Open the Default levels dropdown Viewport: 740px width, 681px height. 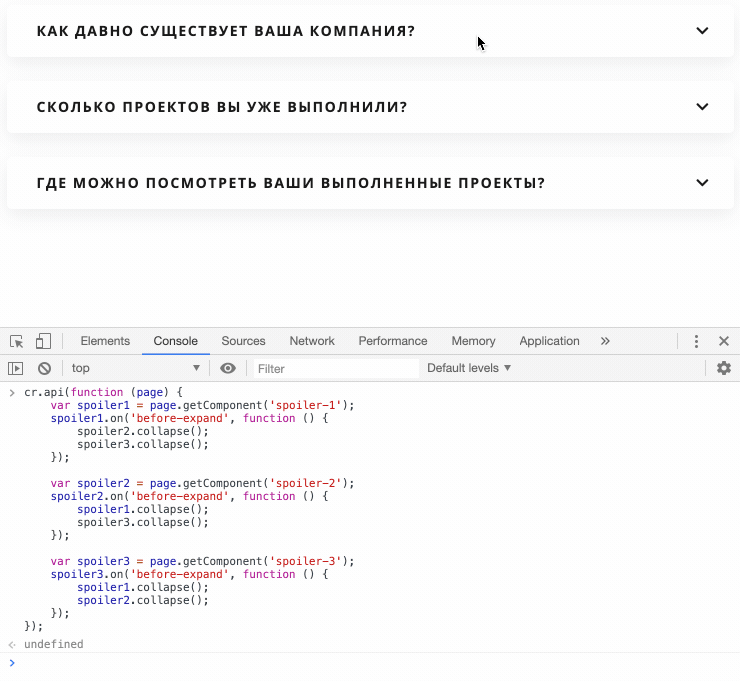tap(469, 368)
